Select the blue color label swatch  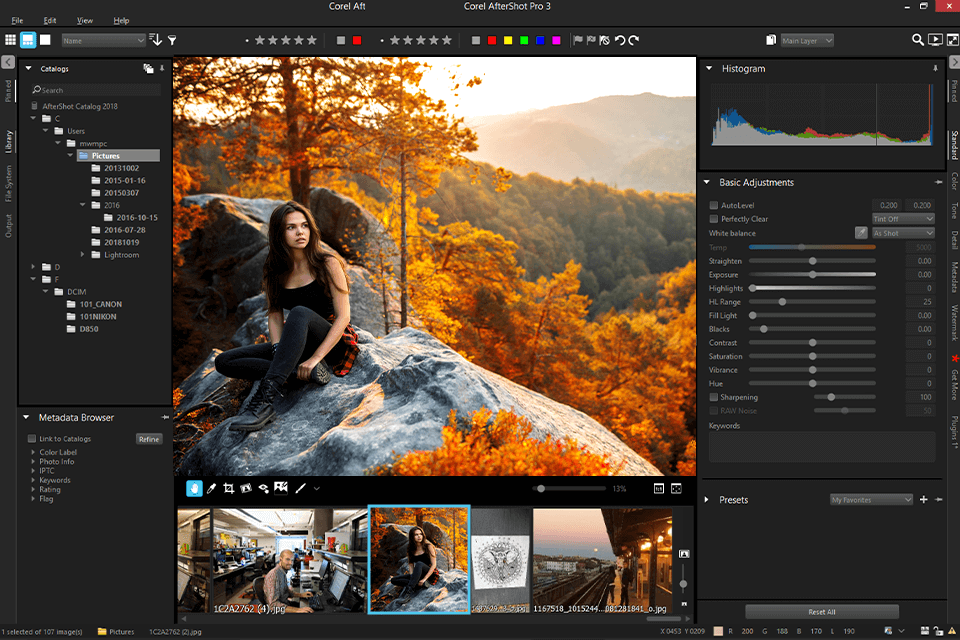click(540, 40)
